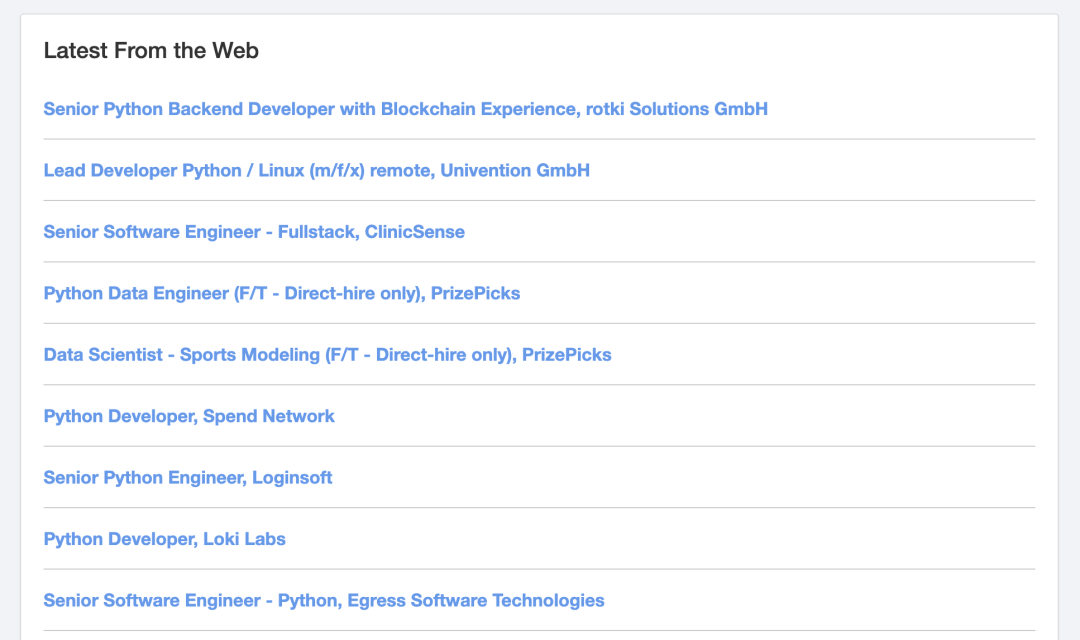Open Lead Developer Python / Linux Univention link
The image size is (1080, 640).
pos(317,170)
